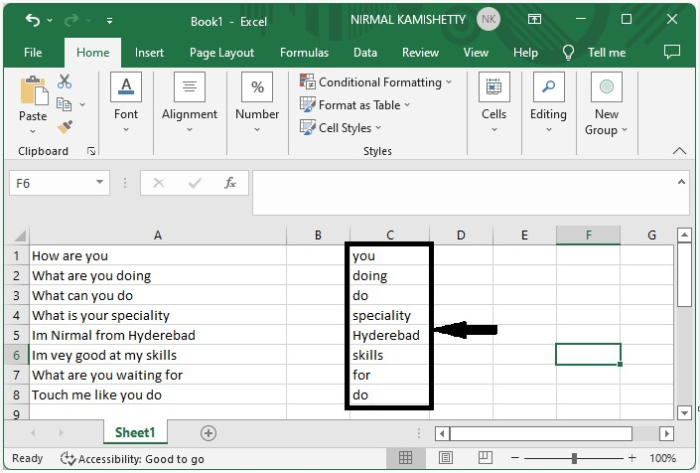The width and height of the screenshot is (700, 473).
Task: Click the Undo arrow in title bar
Action: click(33, 20)
